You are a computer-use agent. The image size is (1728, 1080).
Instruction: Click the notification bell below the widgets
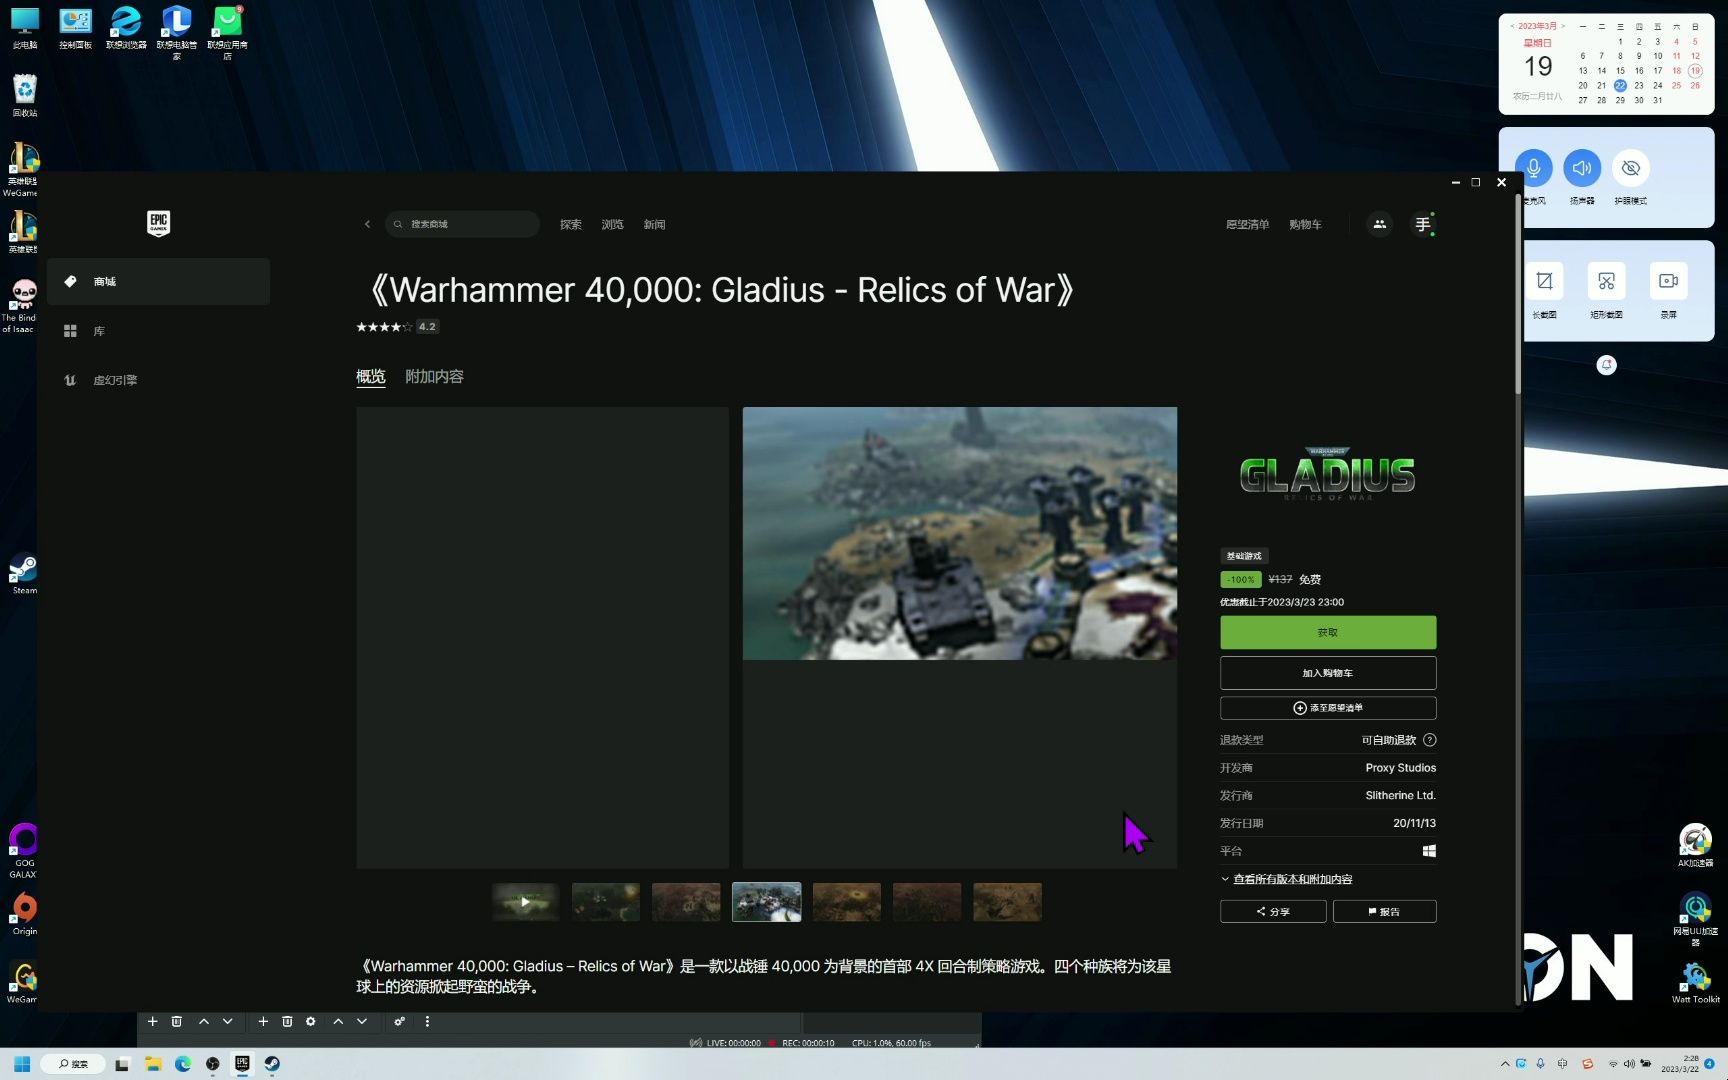click(1606, 365)
